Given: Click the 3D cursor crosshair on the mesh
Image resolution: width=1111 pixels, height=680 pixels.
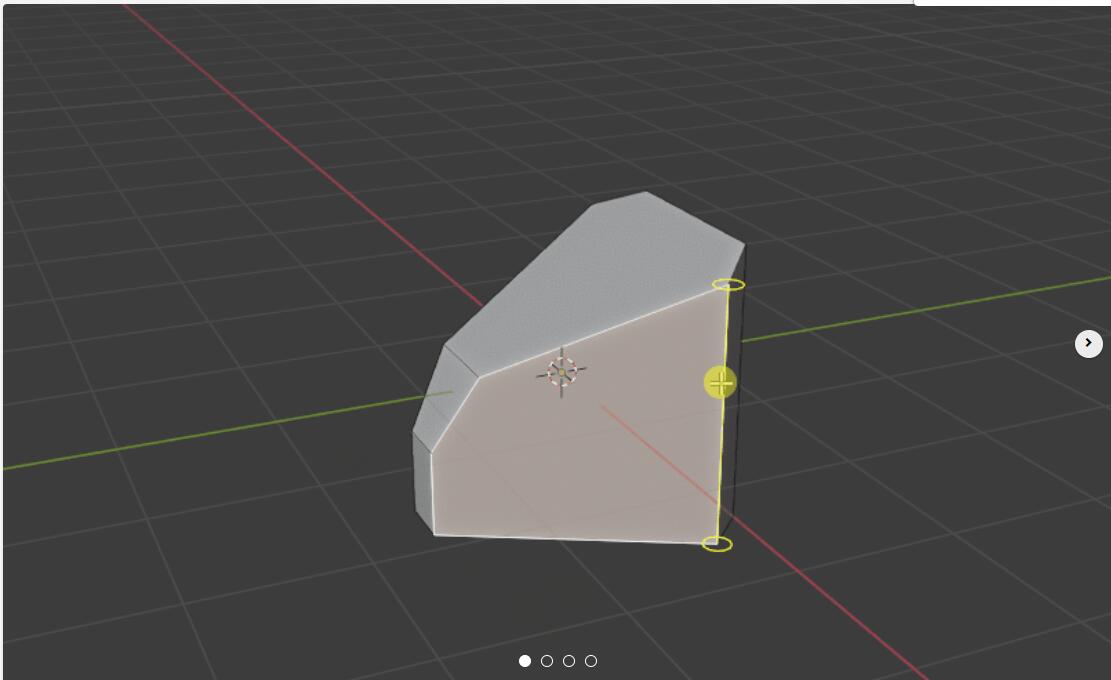Looking at the screenshot, I should [x=562, y=372].
